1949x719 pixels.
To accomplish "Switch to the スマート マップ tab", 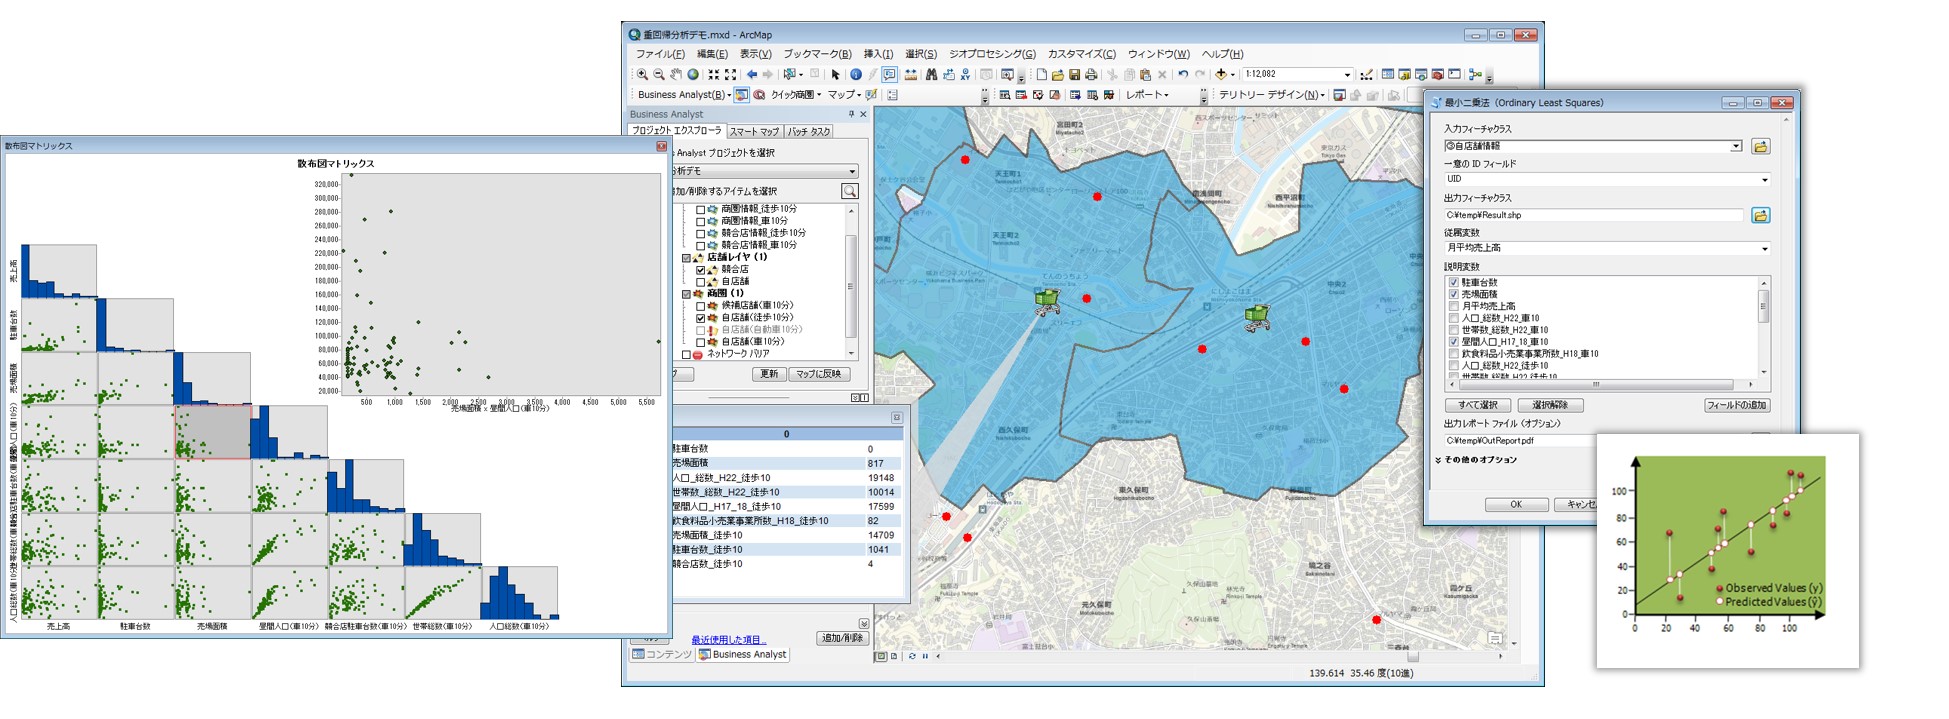I will click(x=753, y=131).
